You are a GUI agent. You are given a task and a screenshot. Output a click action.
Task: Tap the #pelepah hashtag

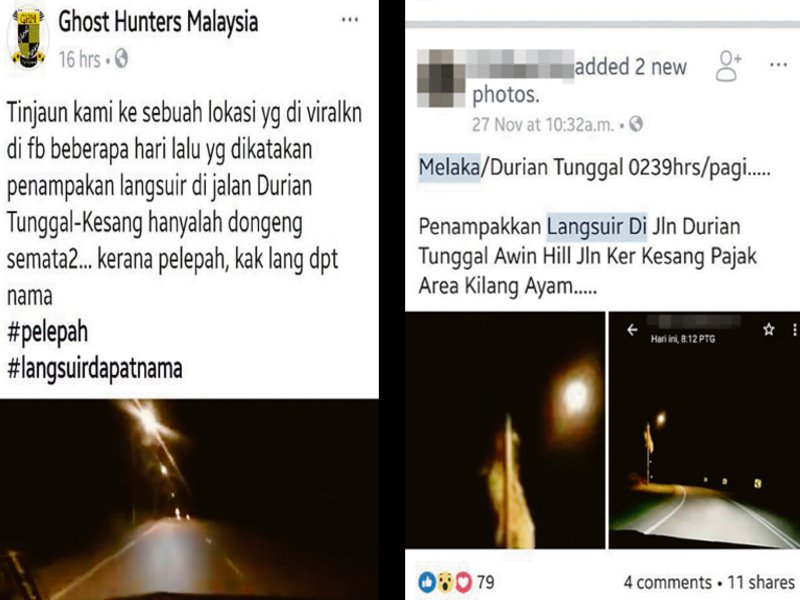point(47,332)
